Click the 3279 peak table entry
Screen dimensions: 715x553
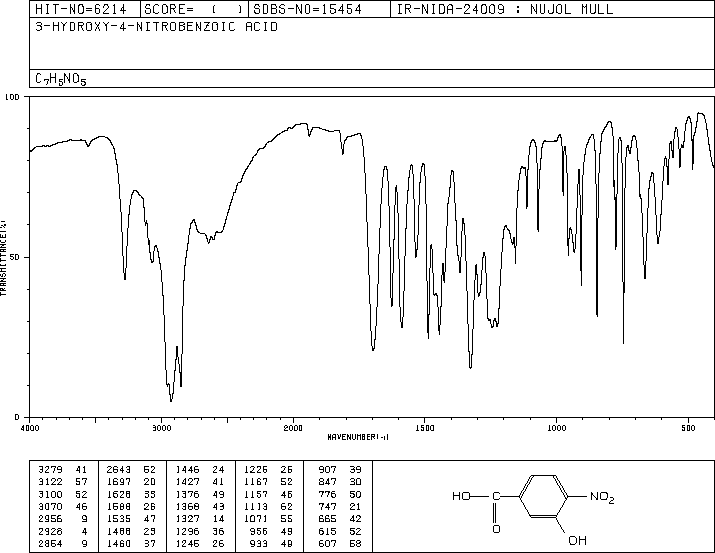63,470
